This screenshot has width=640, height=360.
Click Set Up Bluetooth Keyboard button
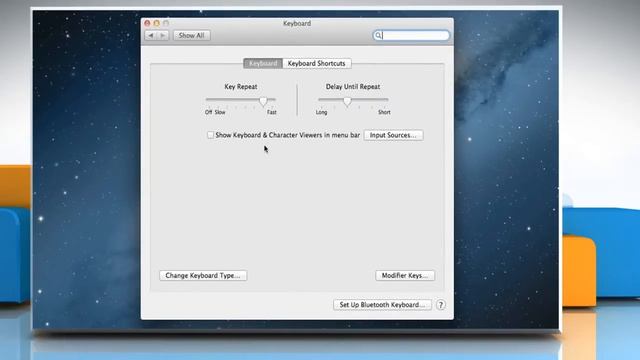point(382,305)
